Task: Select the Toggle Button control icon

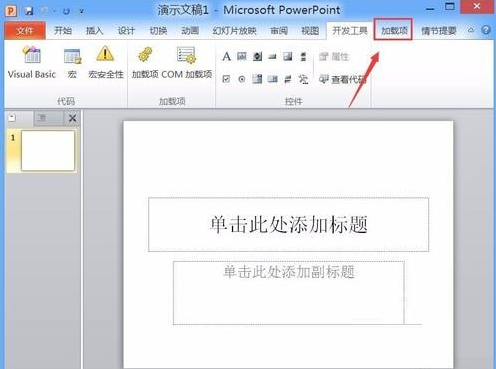Action: tap(288, 79)
